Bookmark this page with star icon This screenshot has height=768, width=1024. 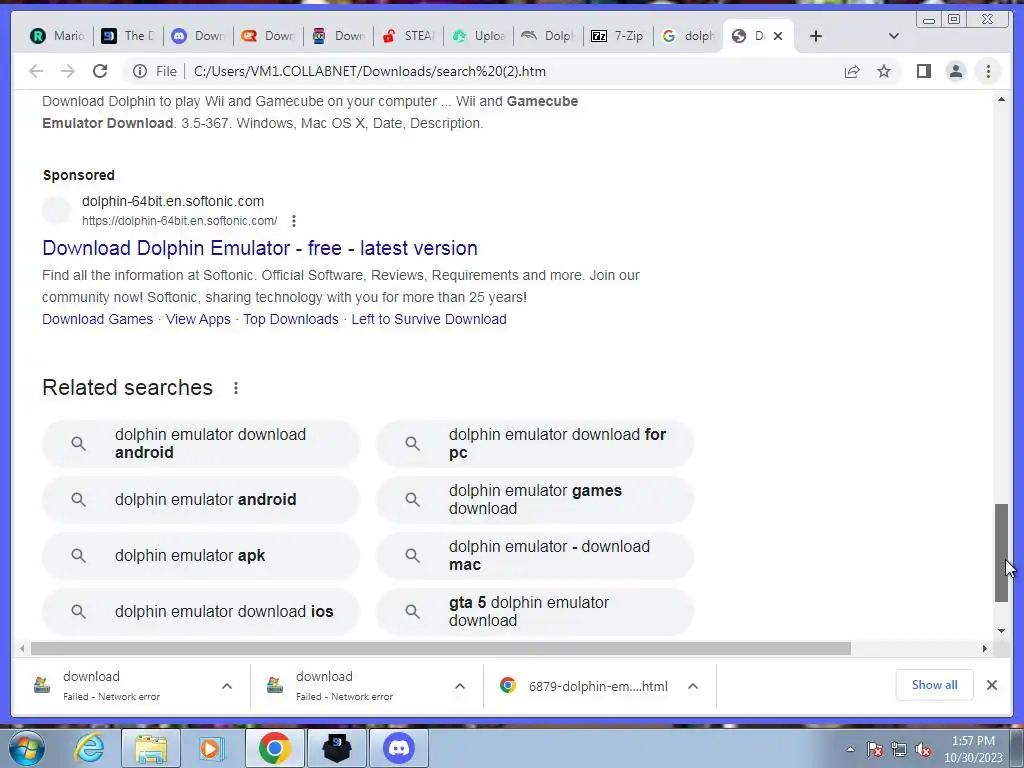click(884, 71)
